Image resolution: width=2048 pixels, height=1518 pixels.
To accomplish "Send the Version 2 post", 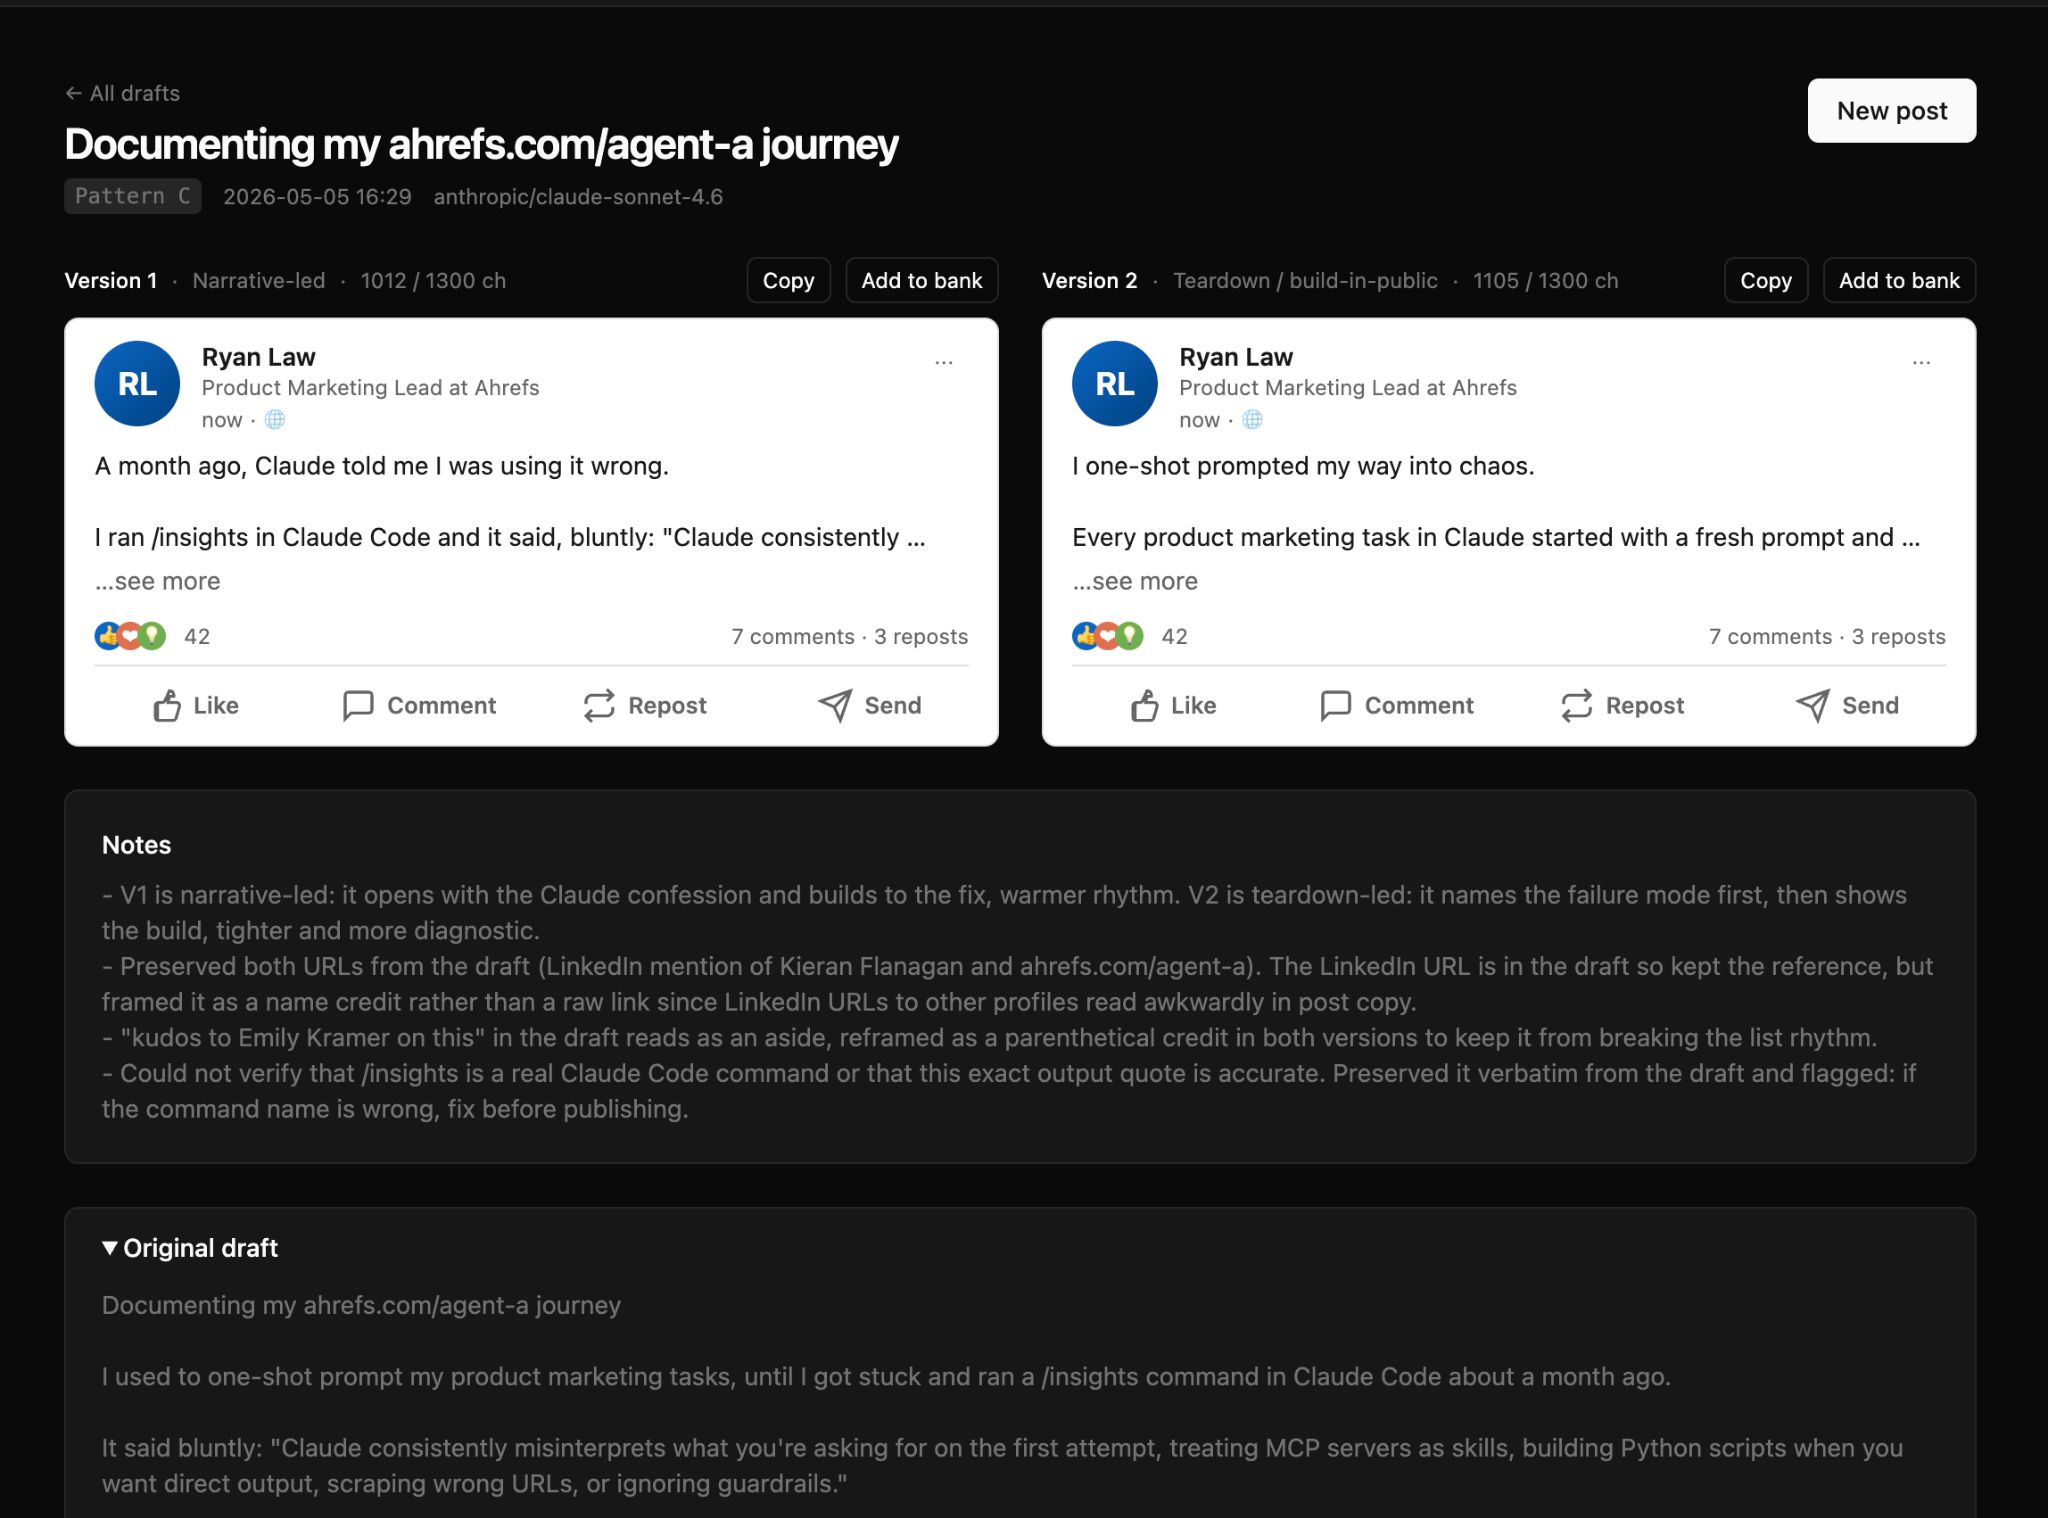I will [x=1847, y=705].
